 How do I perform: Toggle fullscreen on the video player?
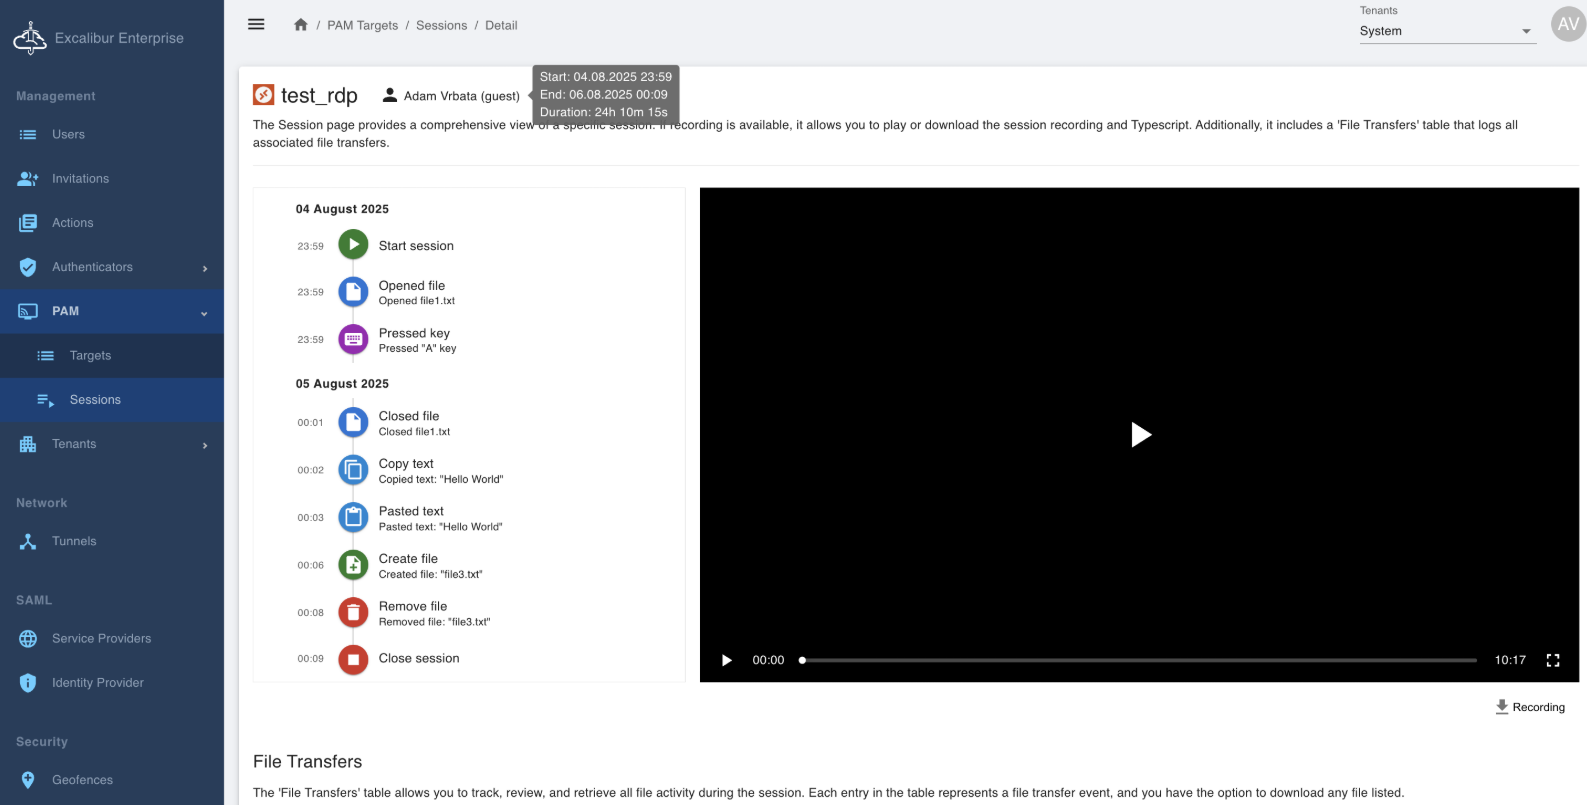pyautogui.click(x=1553, y=660)
